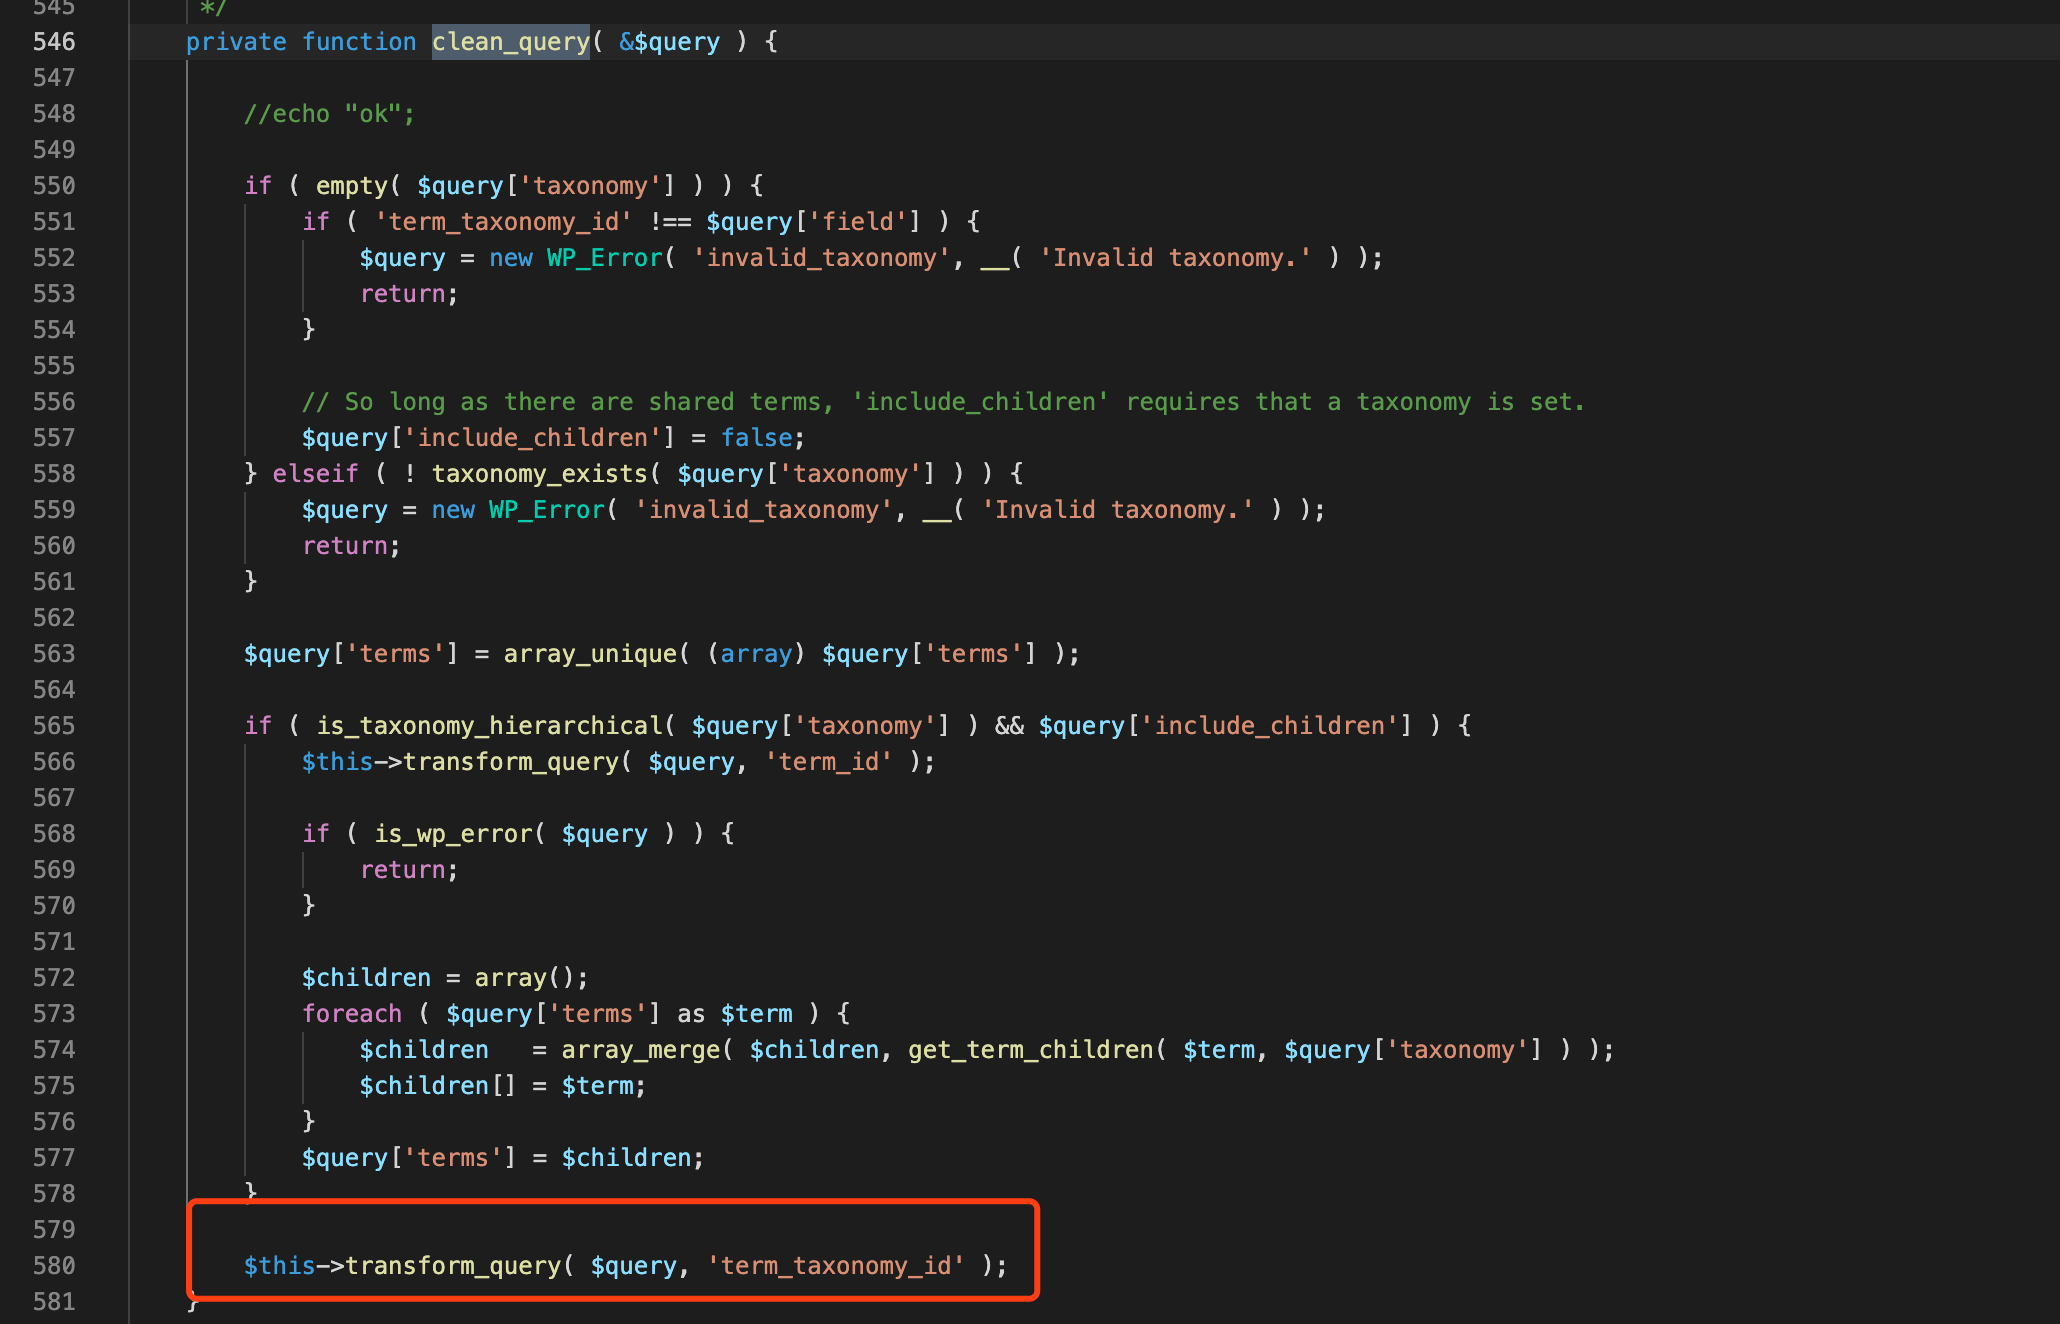Click array_unique function on line 563

pos(590,654)
